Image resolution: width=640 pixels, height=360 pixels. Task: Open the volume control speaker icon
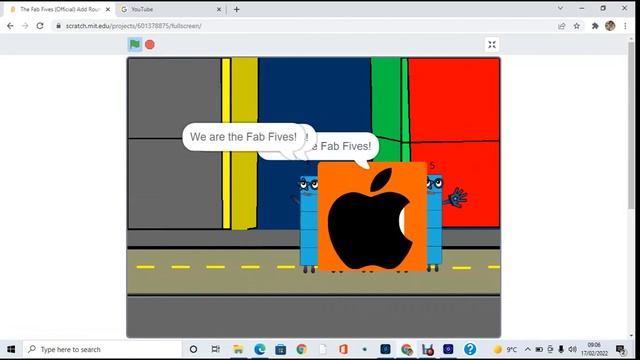(573, 349)
